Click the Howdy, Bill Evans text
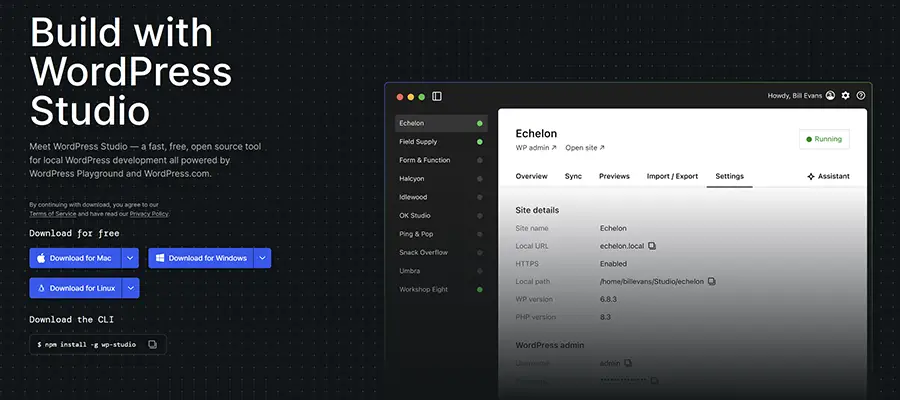 pos(795,96)
